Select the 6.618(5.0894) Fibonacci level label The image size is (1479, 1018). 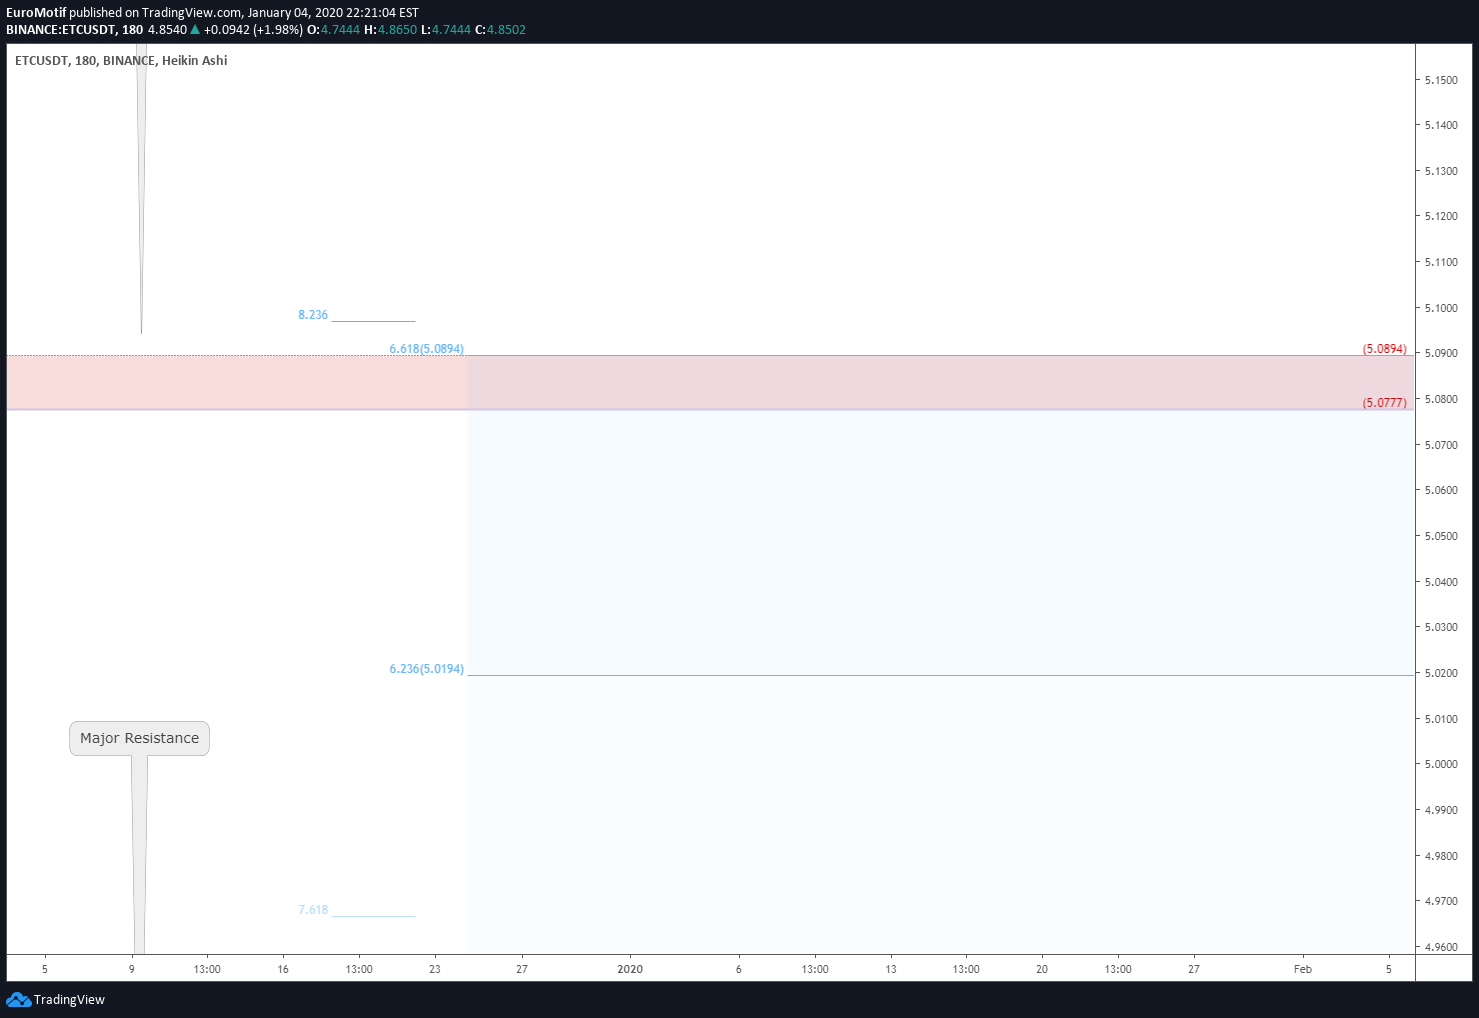tap(426, 349)
